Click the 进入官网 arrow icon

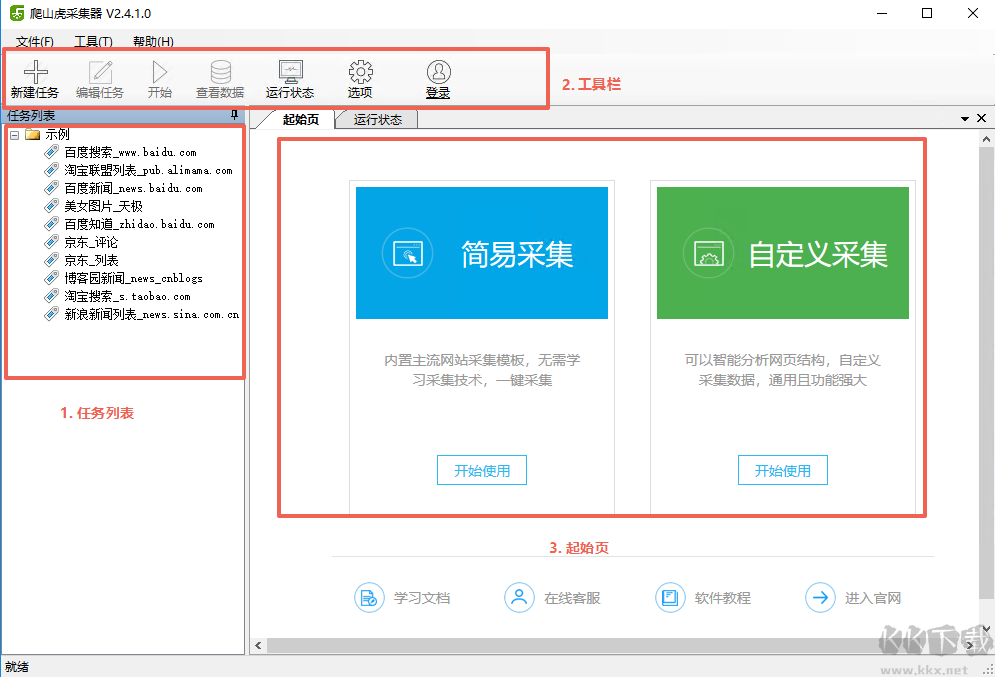pyautogui.click(x=820, y=598)
